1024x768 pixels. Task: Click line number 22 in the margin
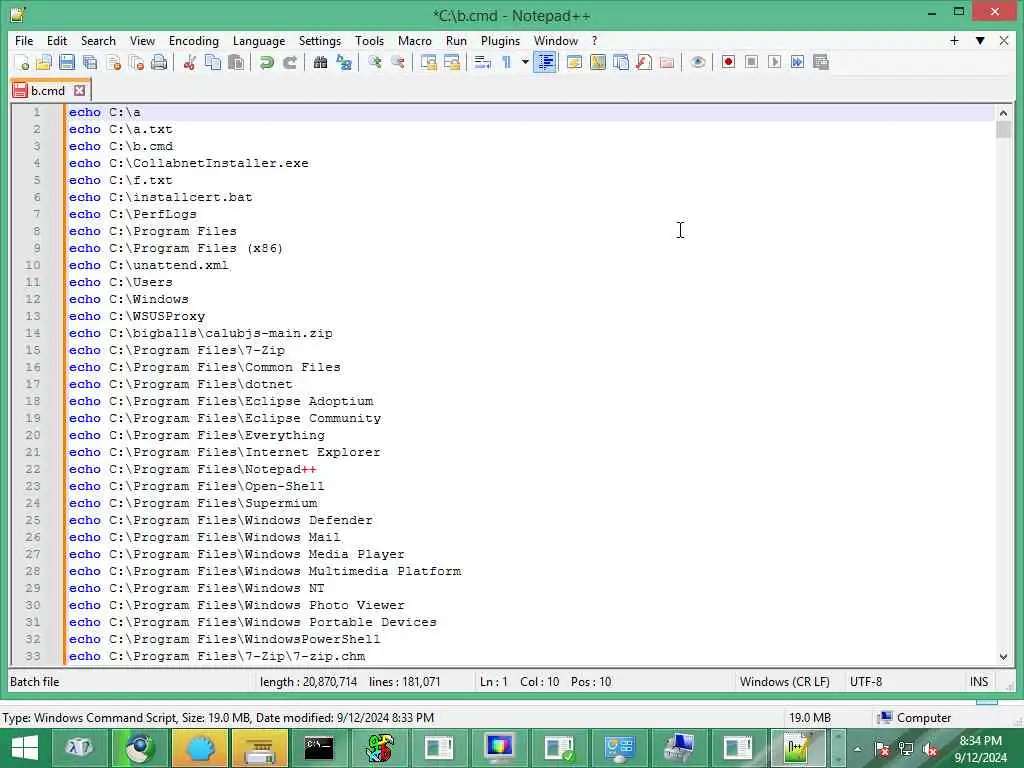tap(33, 469)
